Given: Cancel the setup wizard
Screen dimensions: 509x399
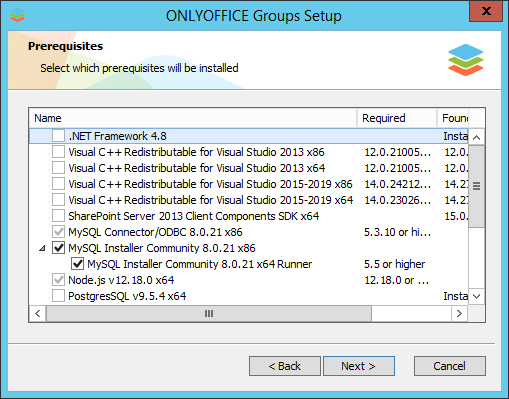Looking at the screenshot, I should click(x=450, y=366).
